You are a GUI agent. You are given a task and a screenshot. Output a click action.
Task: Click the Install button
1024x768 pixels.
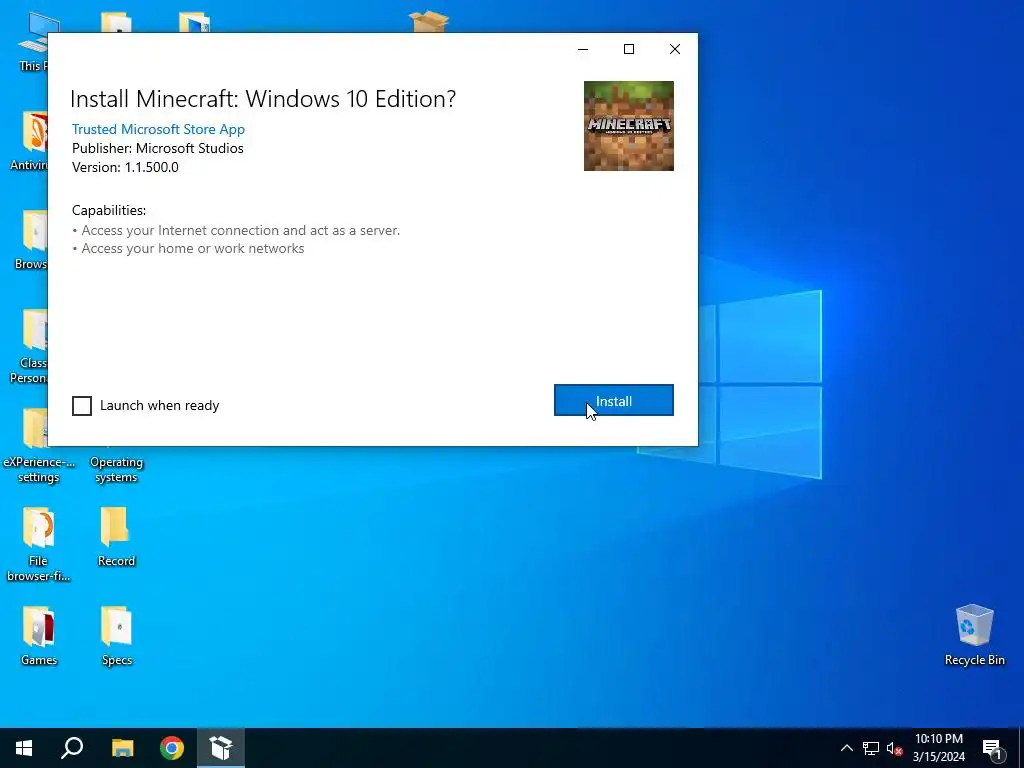(x=613, y=400)
